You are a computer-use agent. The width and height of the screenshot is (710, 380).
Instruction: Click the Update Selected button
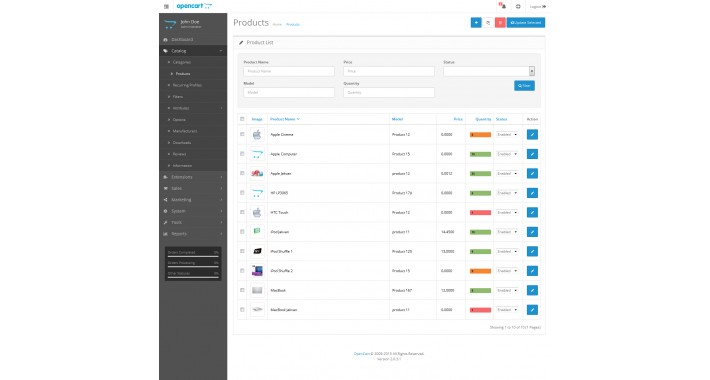tap(526, 22)
